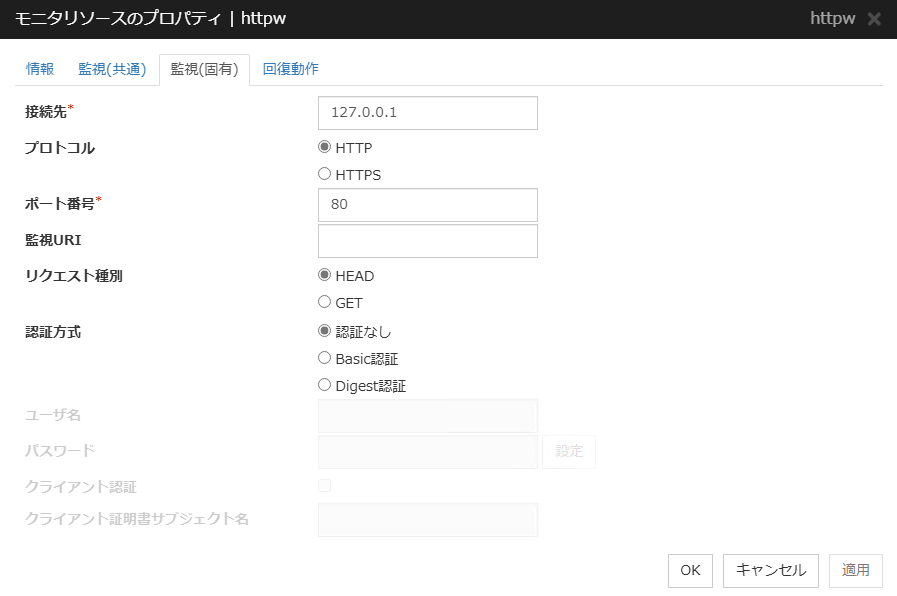Apply changes with the 適用 button

point(856,570)
